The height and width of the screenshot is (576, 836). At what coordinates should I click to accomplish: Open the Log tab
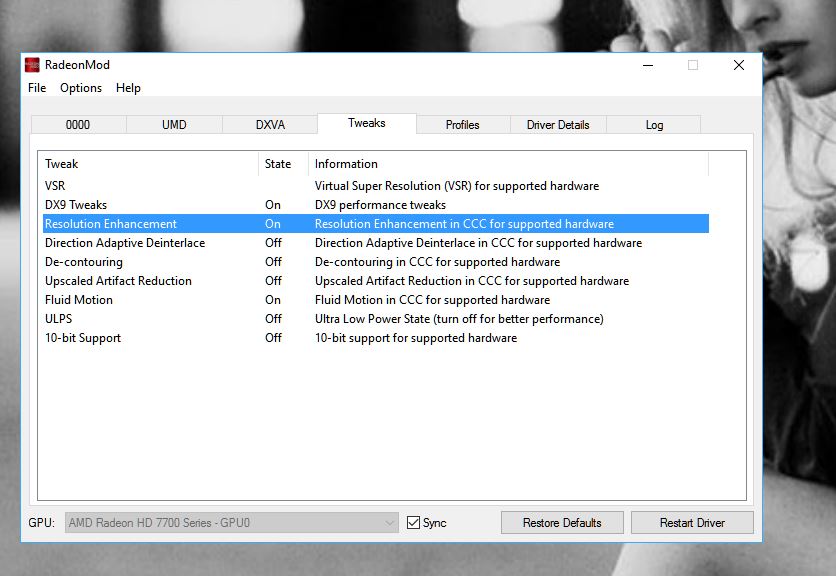point(654,125)
